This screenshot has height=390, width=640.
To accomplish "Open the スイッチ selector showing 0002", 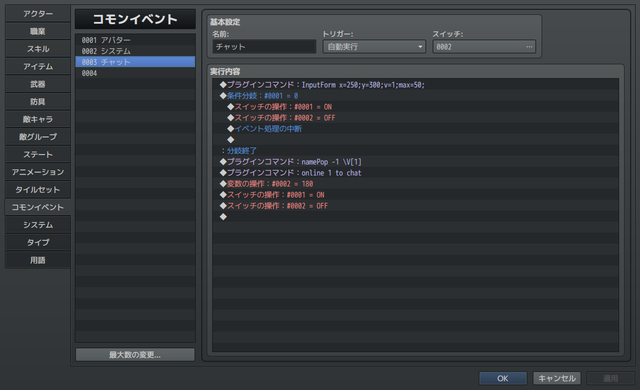I will (484, 47).
